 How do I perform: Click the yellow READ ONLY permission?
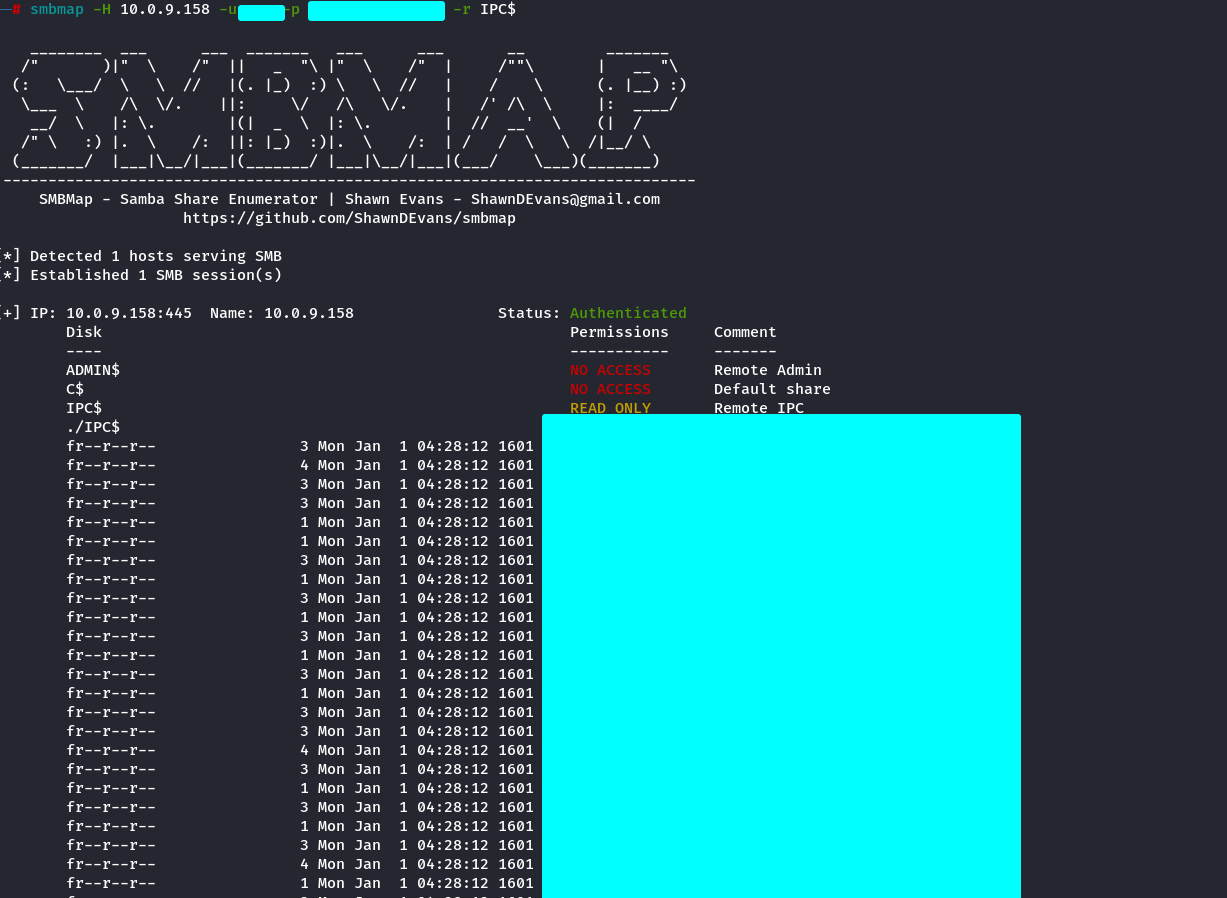[x=610, y=407]
